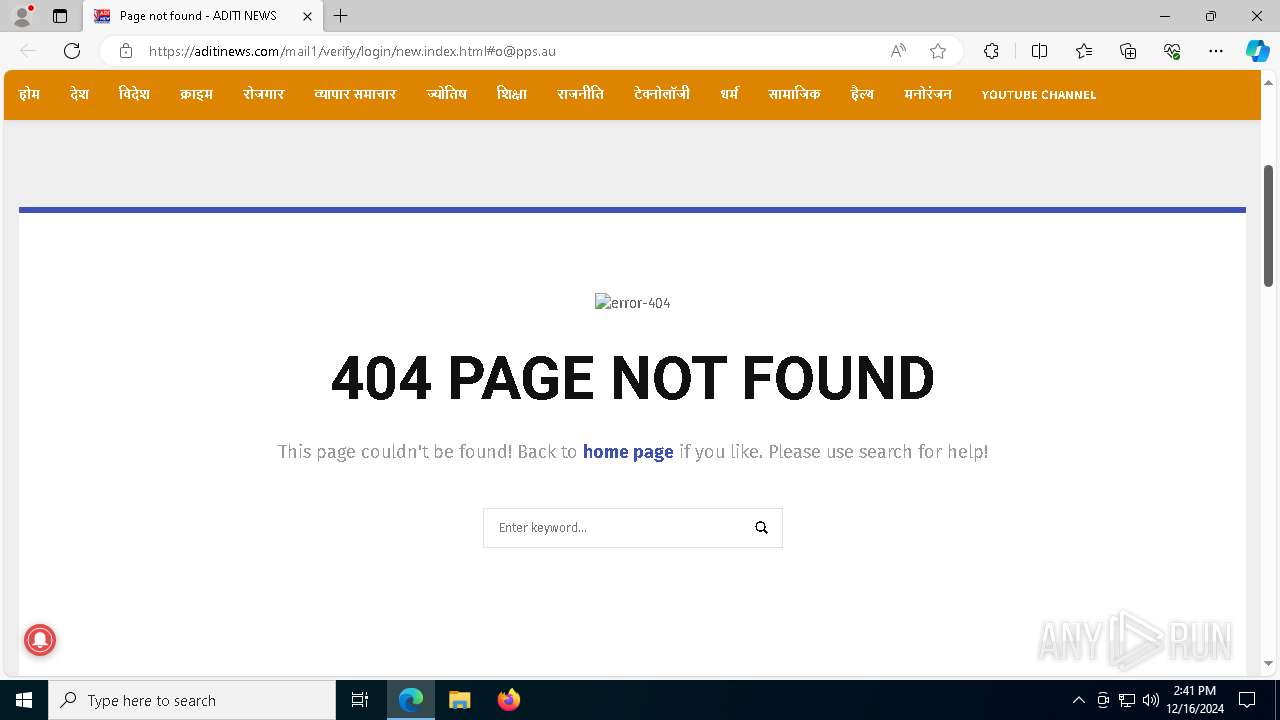Open the सामाजिक menu item

tap(794, 94)
